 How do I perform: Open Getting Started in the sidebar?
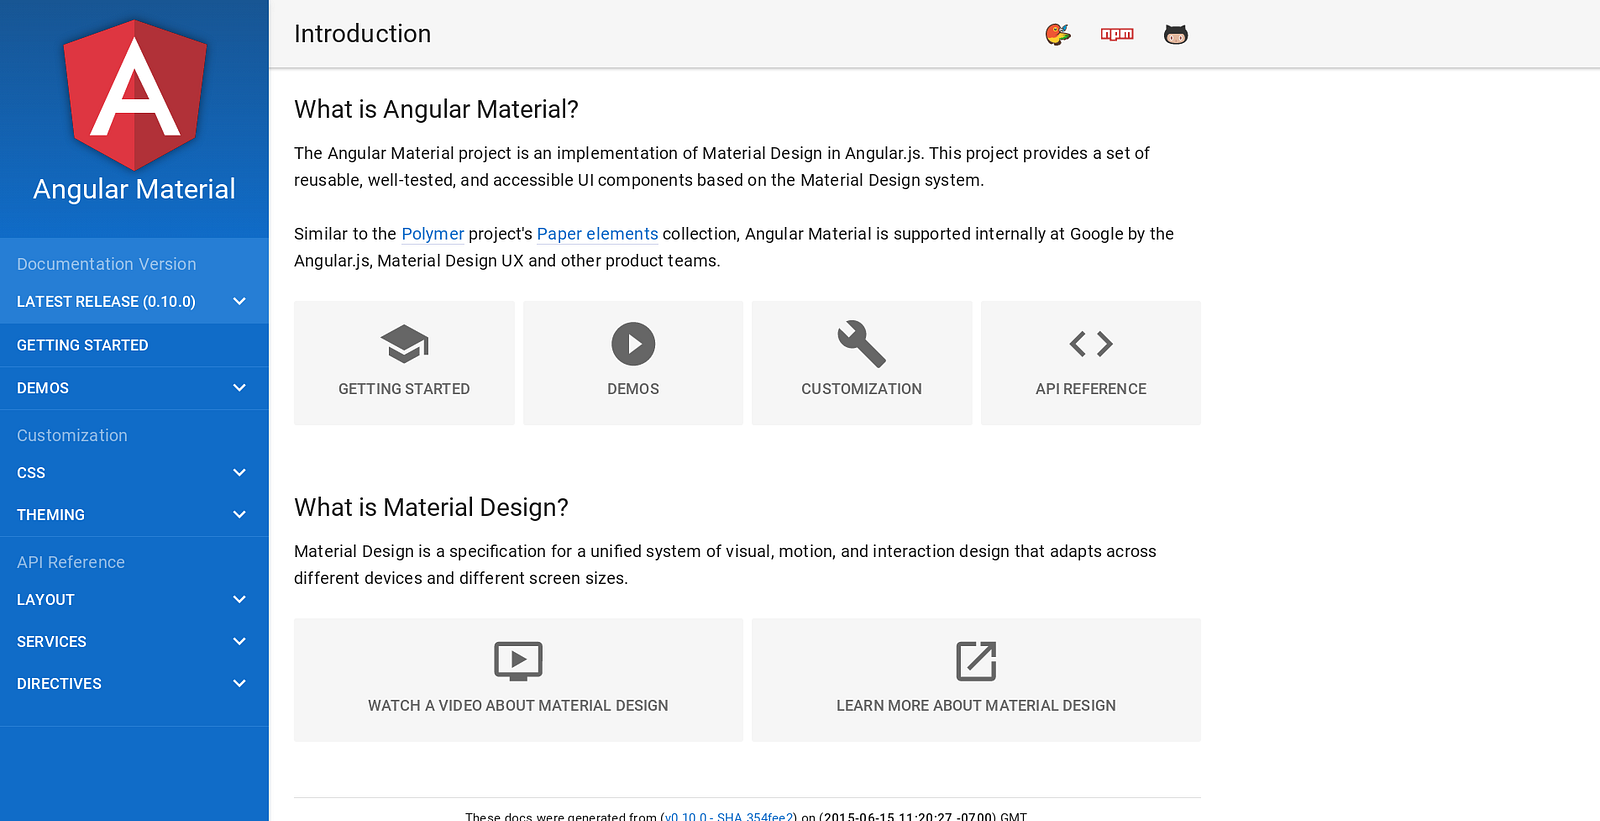click(134, 345)
